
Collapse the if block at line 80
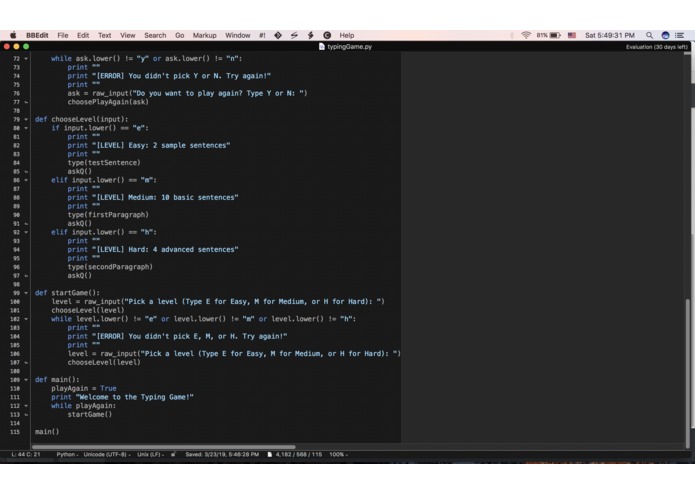tap(26, 128)
